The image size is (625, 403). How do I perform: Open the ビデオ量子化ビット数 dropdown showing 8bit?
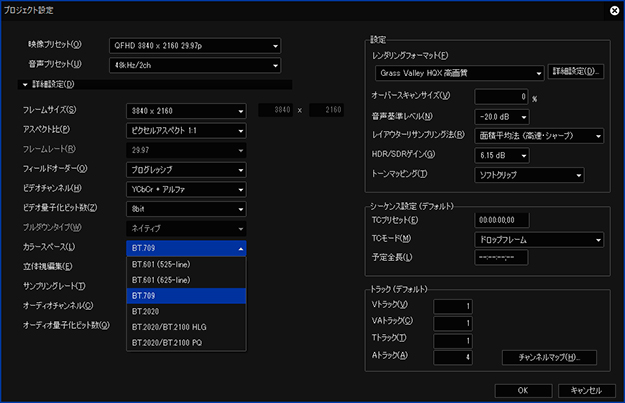186,209
